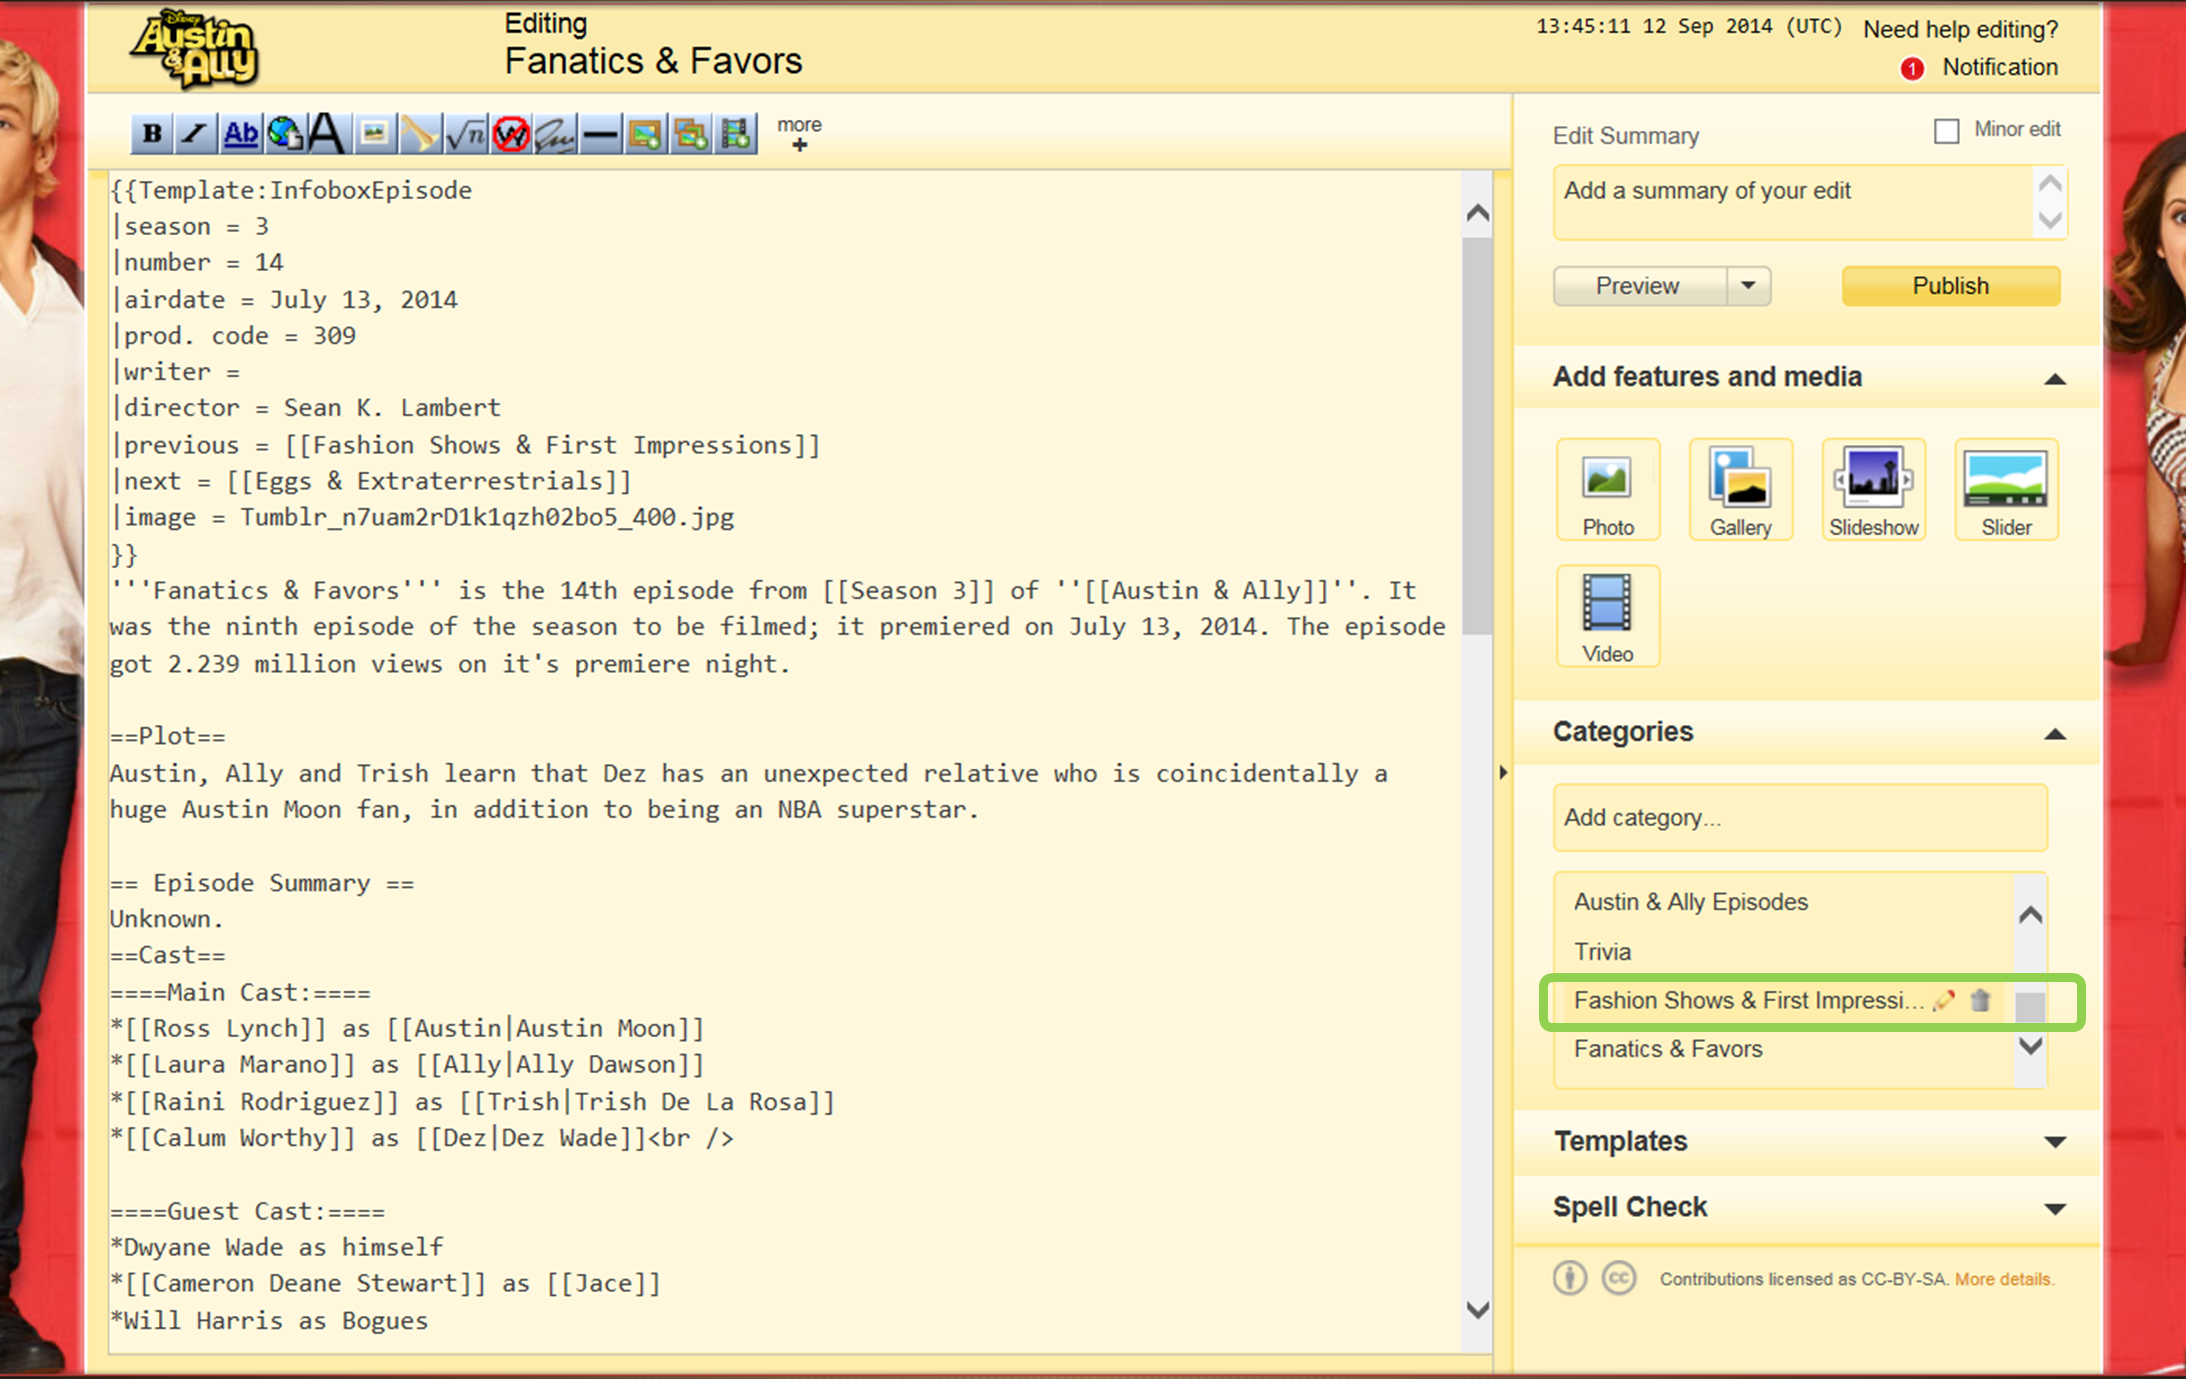Insert headline with big A icon

327,133
